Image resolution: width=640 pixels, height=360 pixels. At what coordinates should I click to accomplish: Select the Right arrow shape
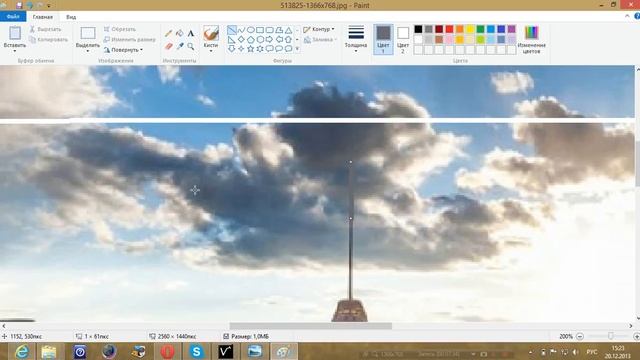tap(269, 40)
